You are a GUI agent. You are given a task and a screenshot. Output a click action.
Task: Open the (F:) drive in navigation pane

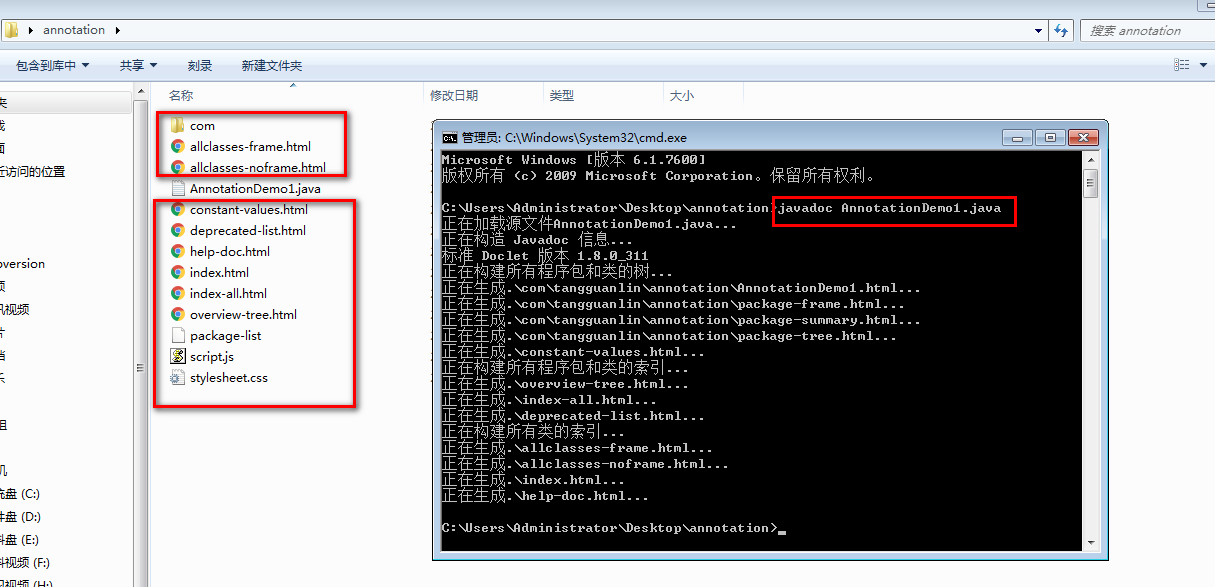click(24, 562)
